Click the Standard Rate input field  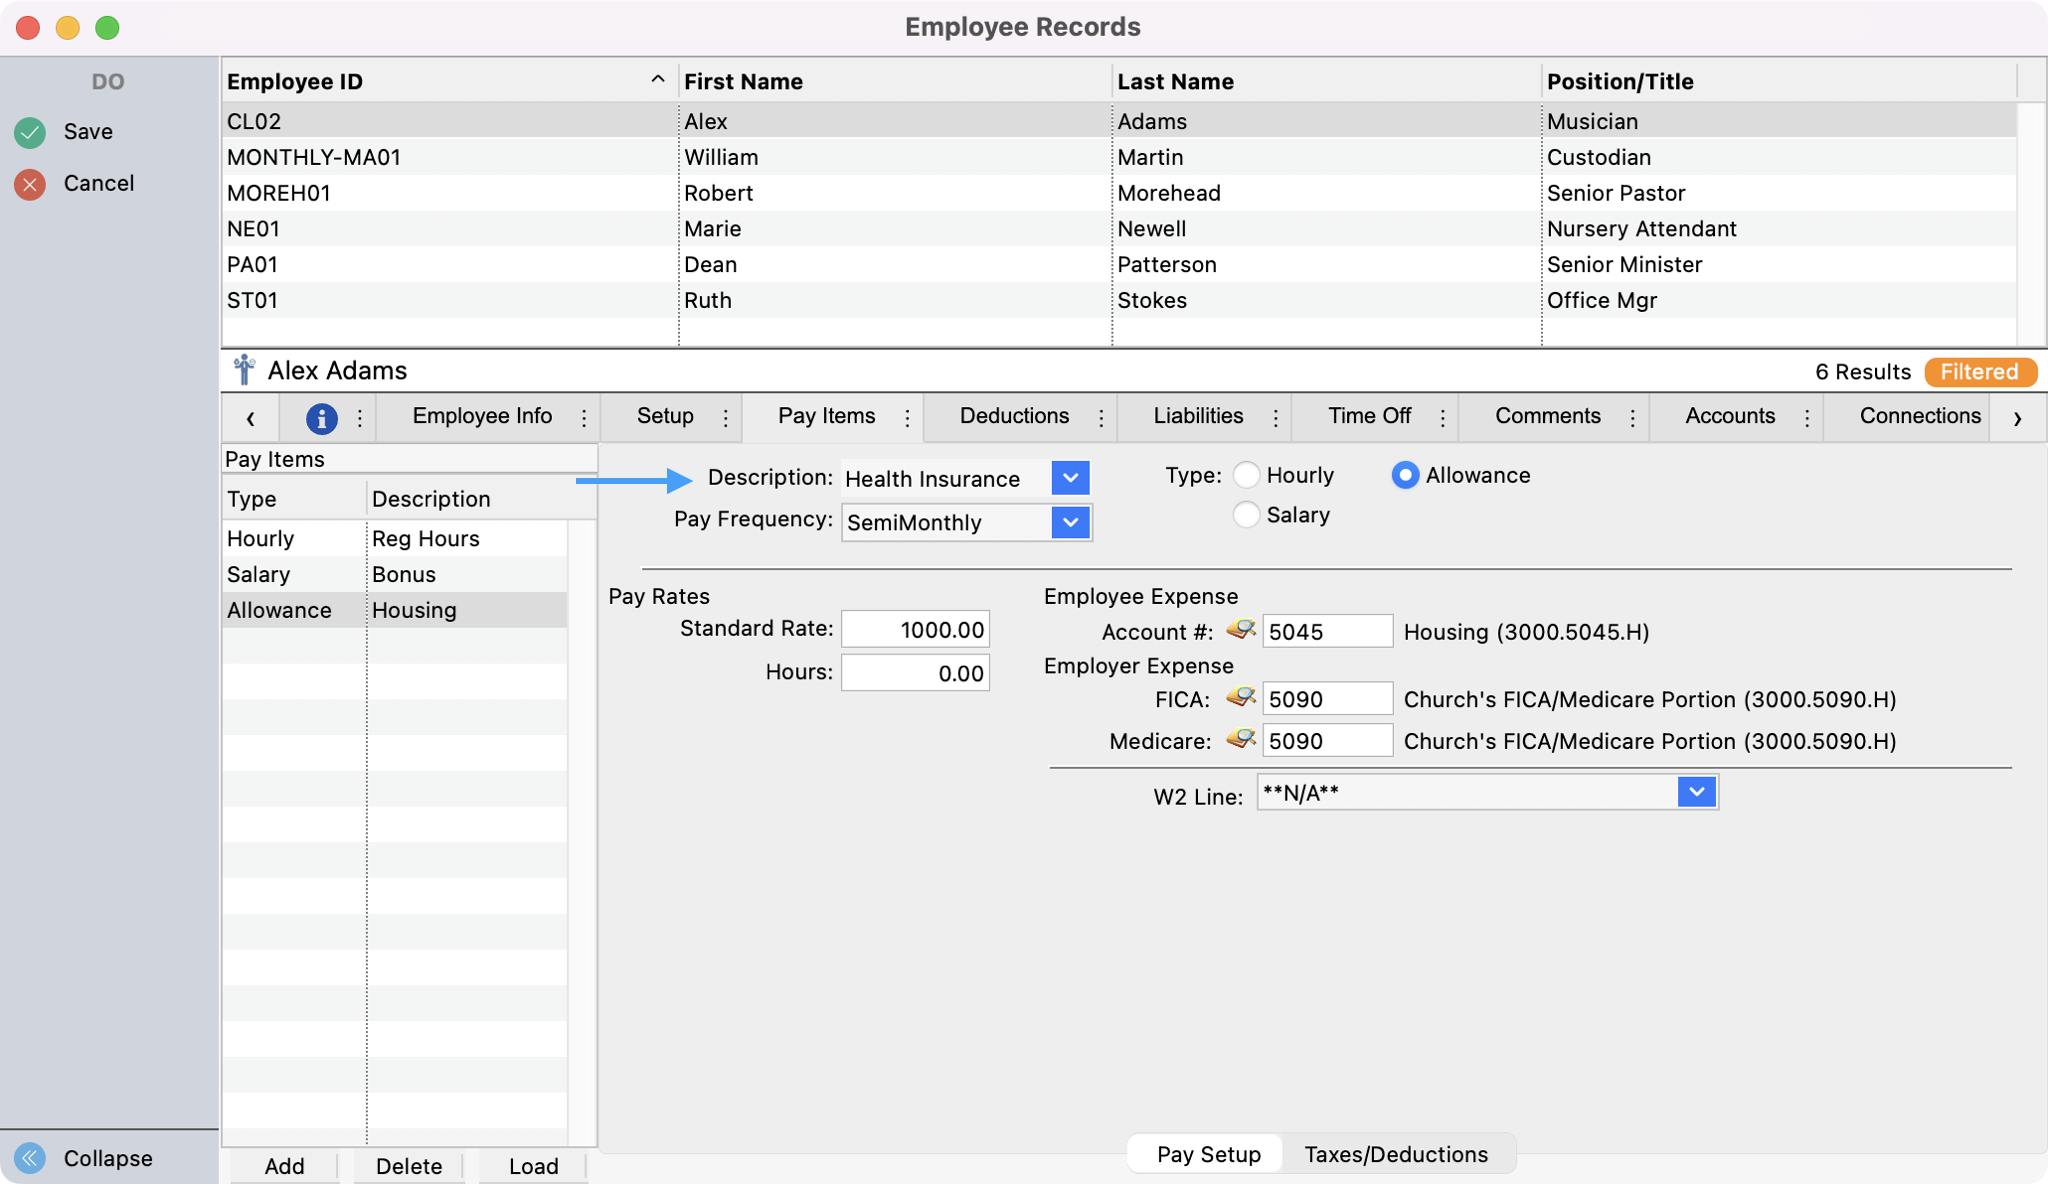pos(915,629)
